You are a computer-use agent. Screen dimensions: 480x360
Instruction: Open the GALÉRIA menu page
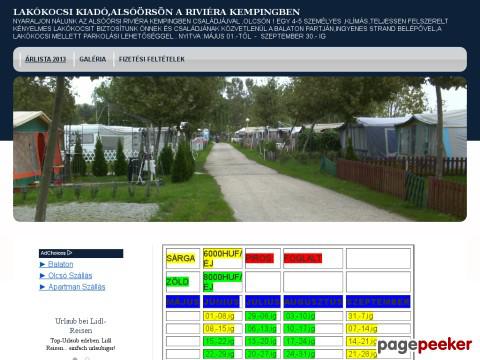tap(93, 59)
